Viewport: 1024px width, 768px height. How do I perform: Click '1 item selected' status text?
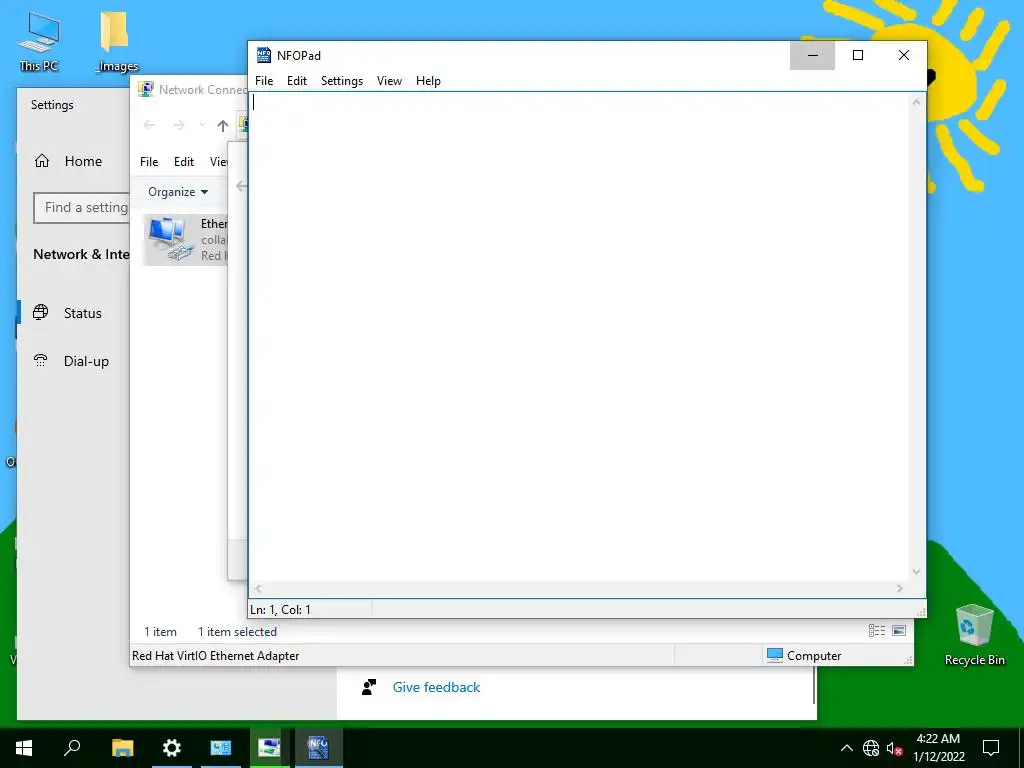pos(237,632)
